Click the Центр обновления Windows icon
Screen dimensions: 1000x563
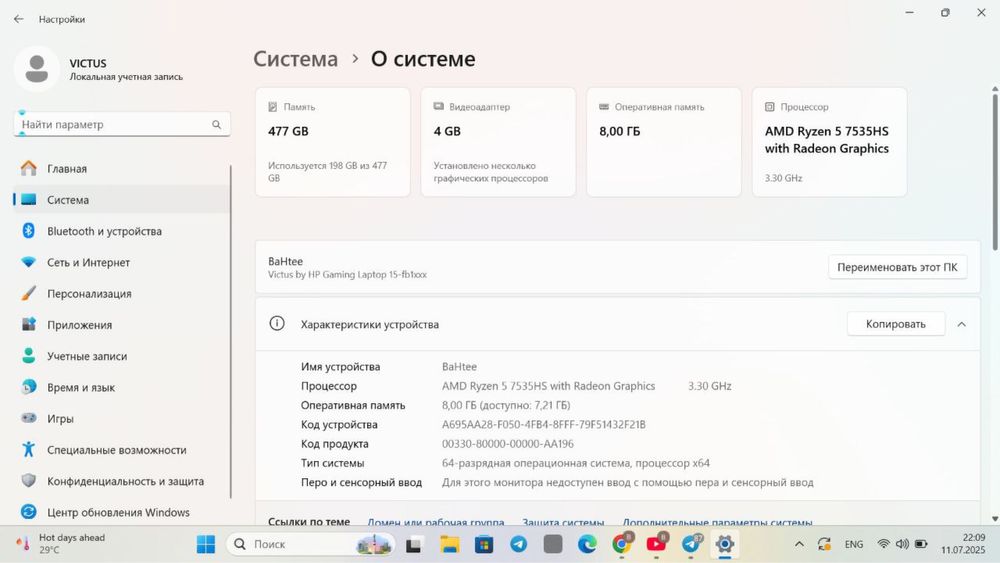[x=29, y=512]
